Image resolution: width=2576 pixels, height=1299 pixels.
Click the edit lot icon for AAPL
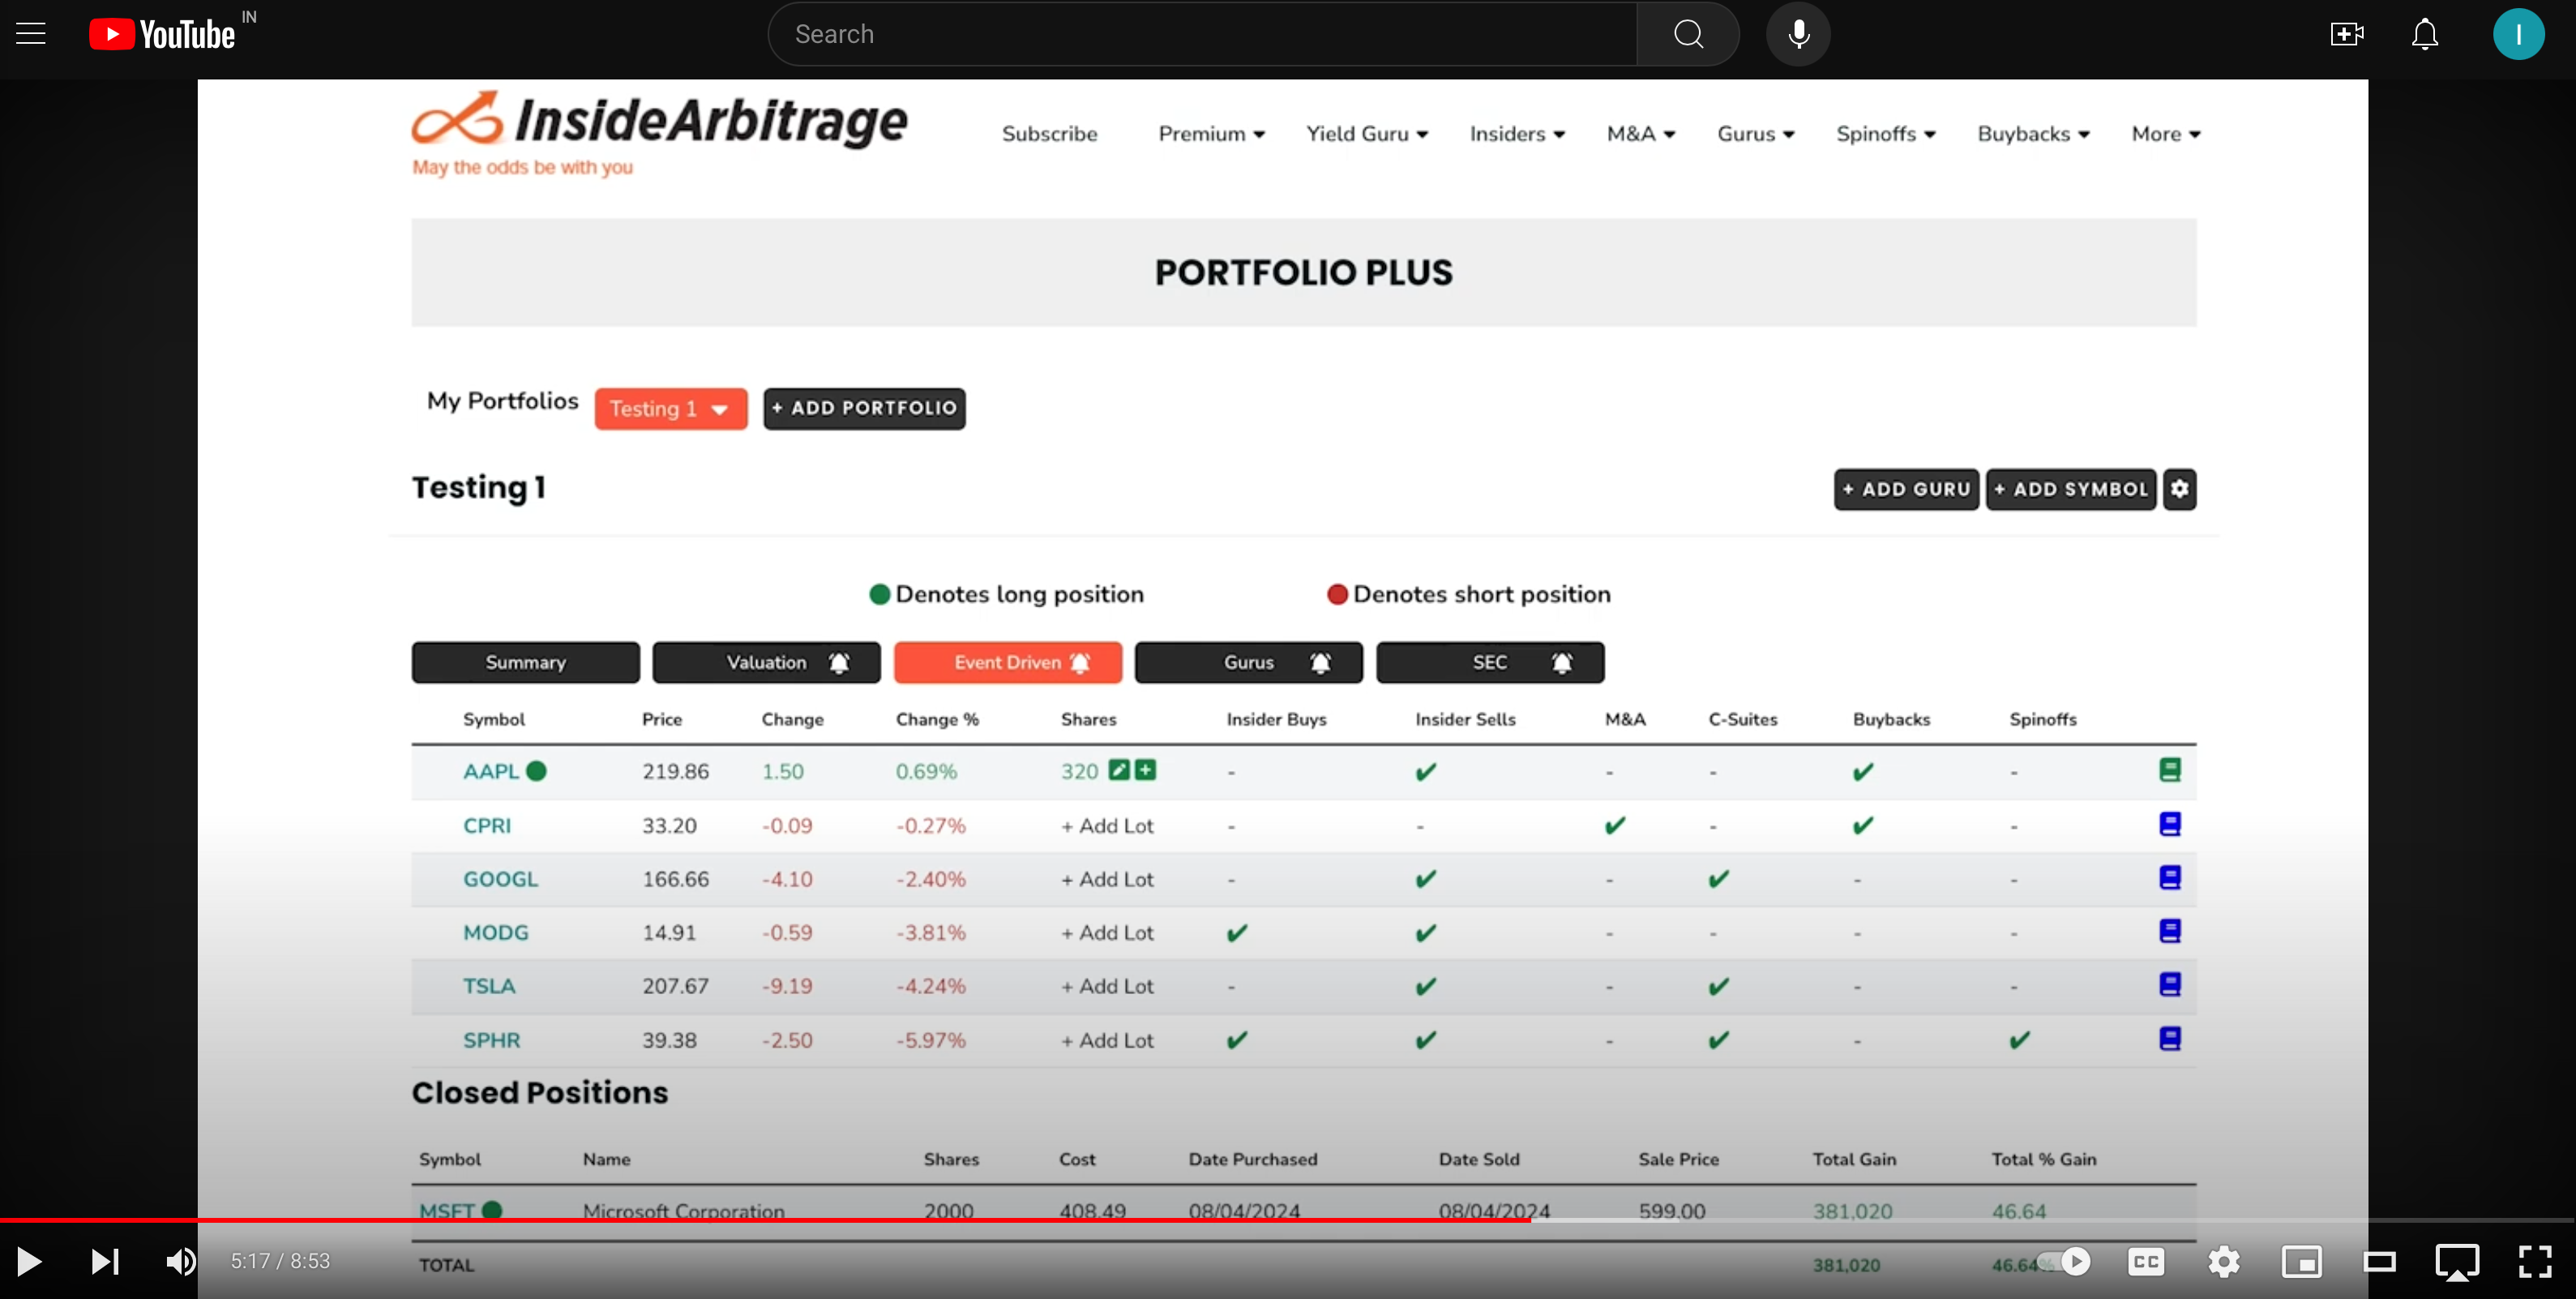[1119, 770]
